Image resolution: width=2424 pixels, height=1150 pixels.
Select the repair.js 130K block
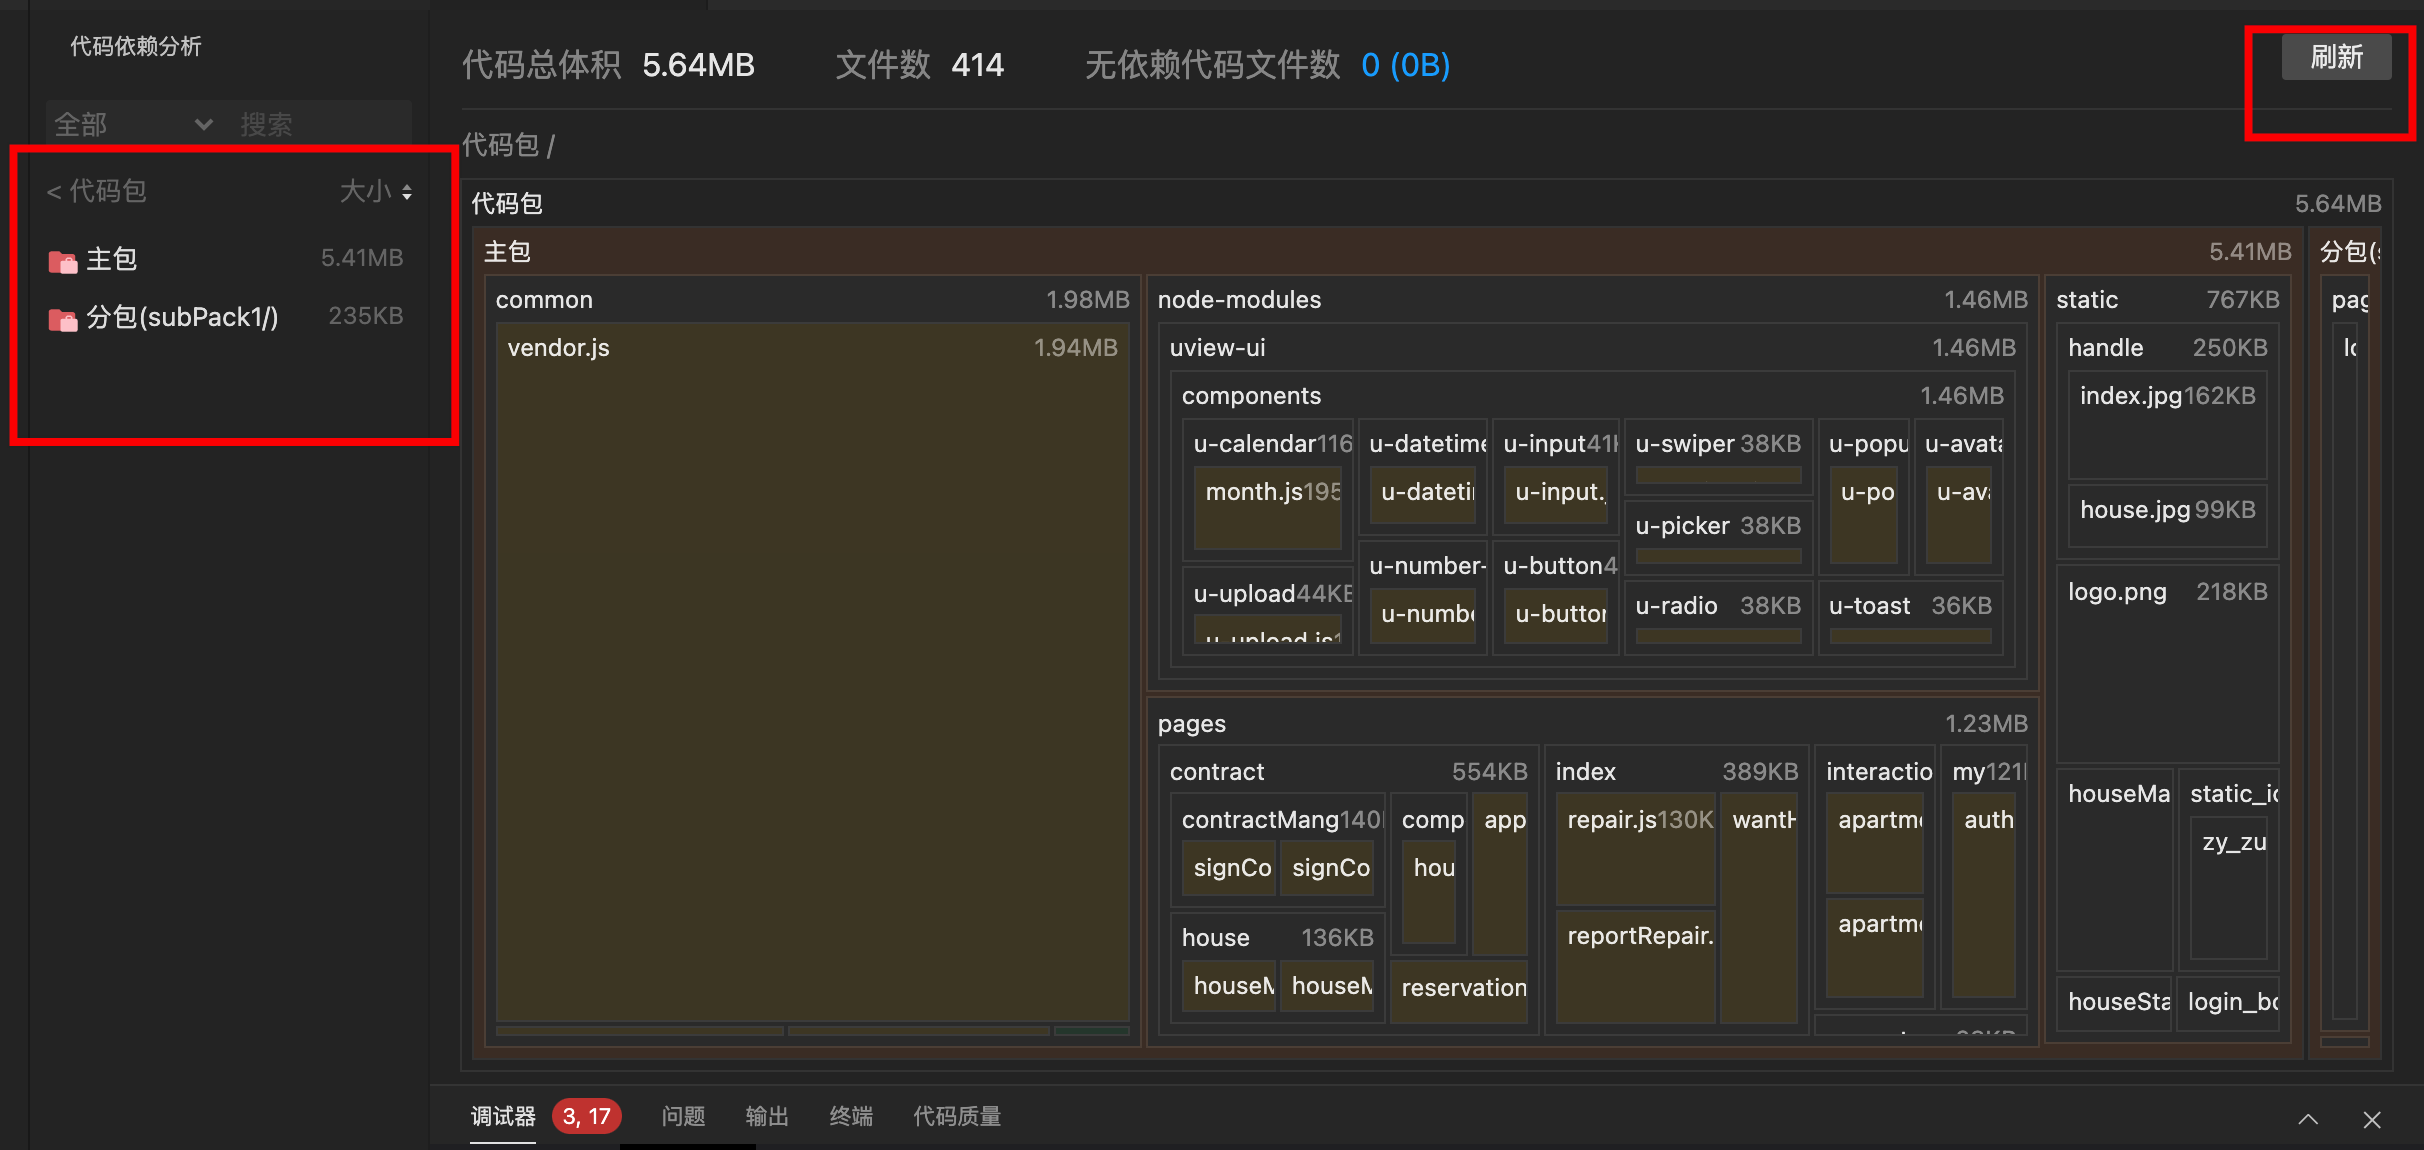click(x=1636, y=850)
